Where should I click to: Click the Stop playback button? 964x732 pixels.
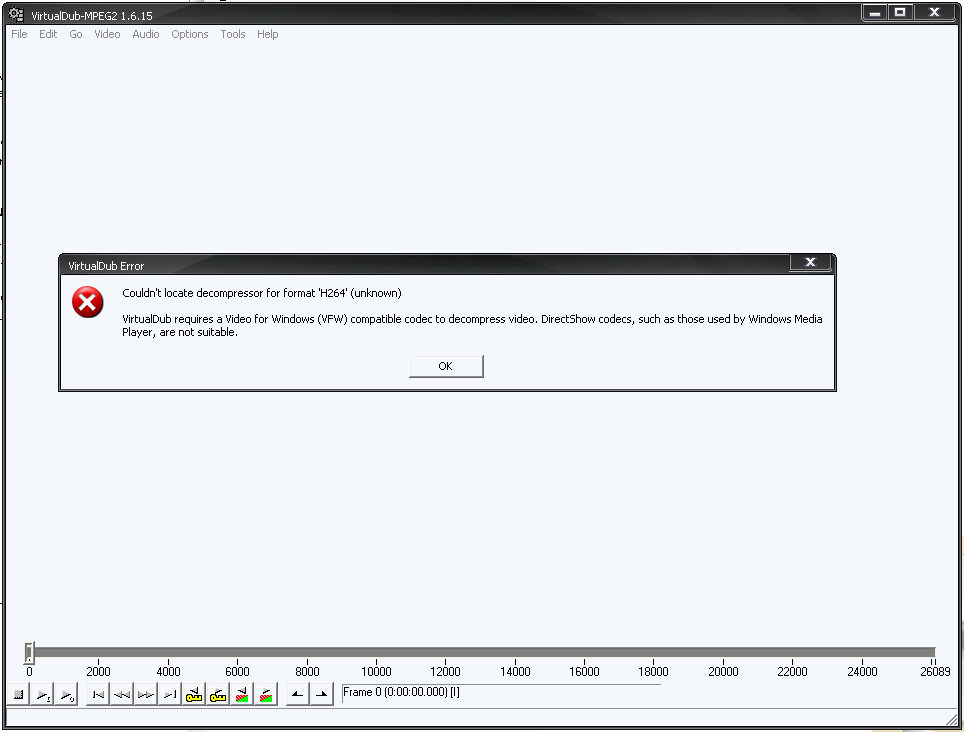(18, 695)
